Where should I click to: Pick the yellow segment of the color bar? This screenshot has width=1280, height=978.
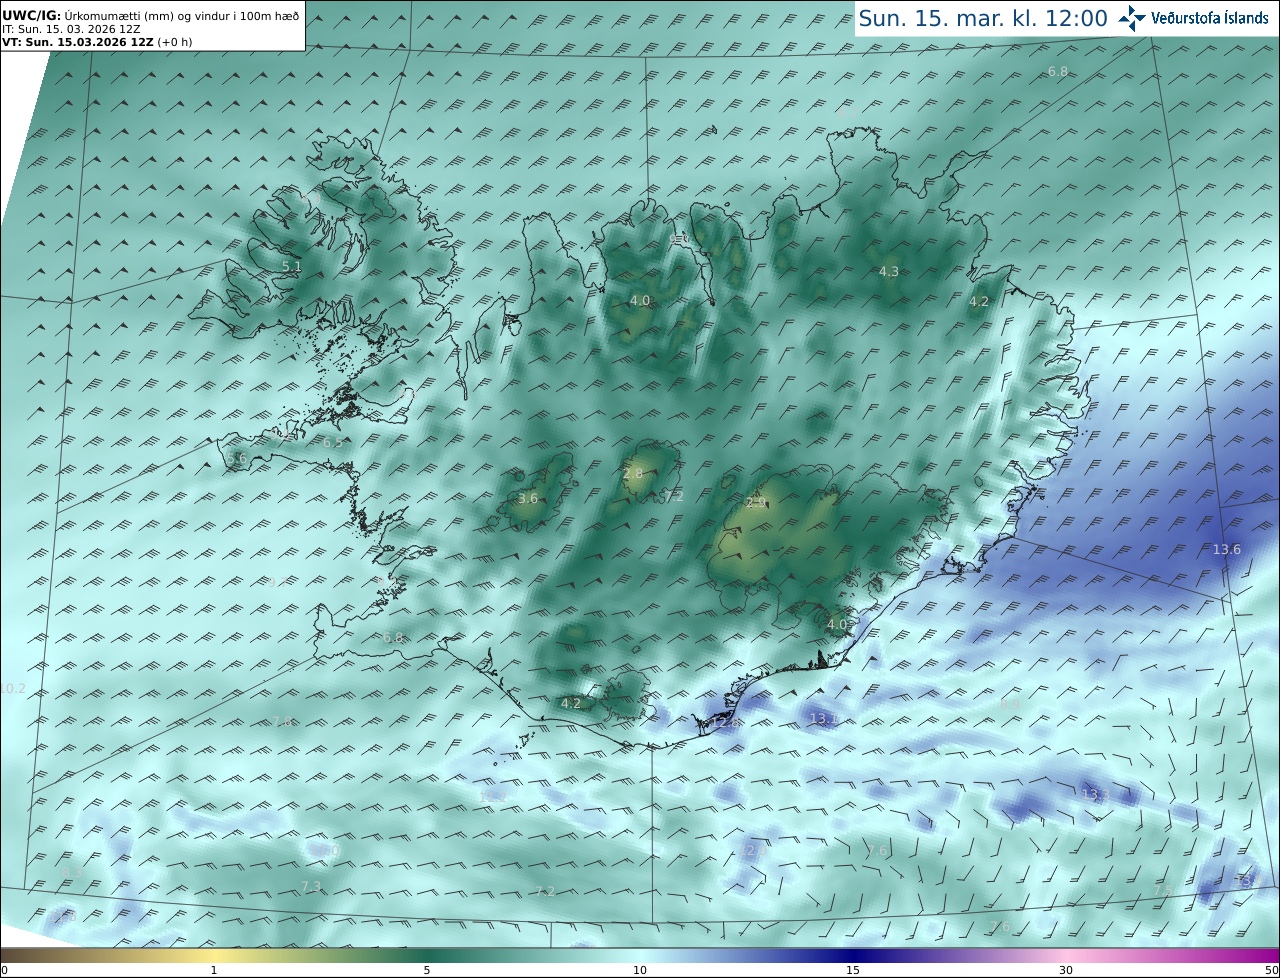214,955
